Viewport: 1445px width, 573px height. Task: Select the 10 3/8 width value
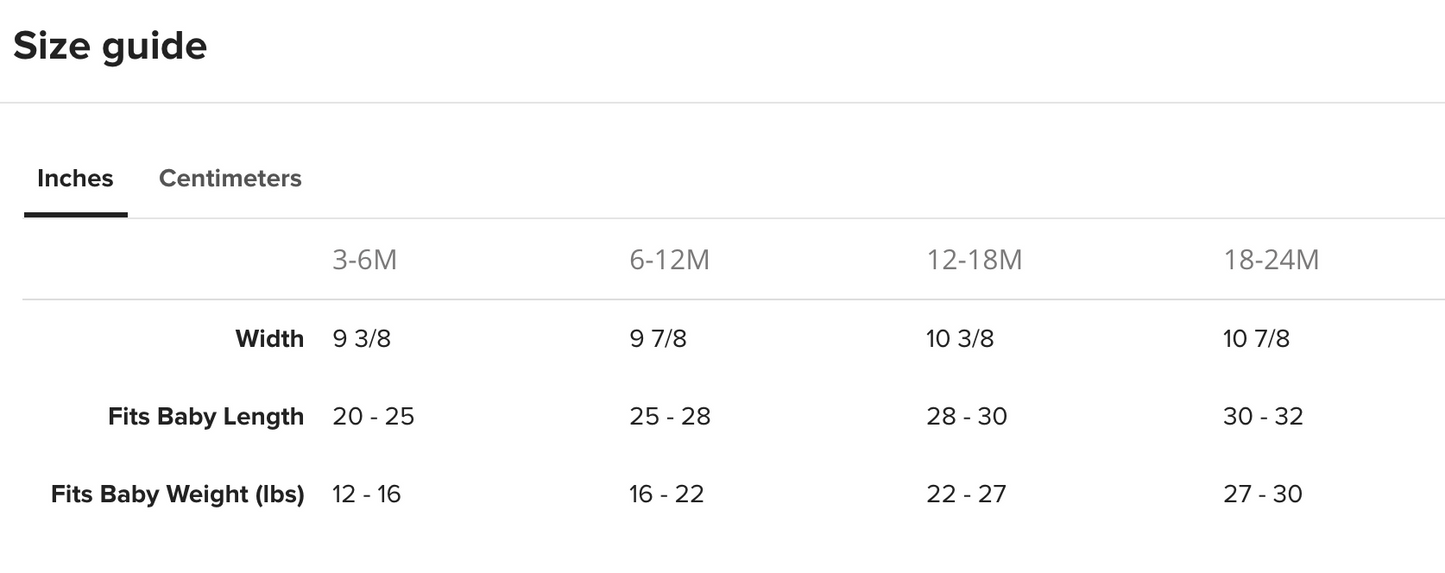(960, 339)
